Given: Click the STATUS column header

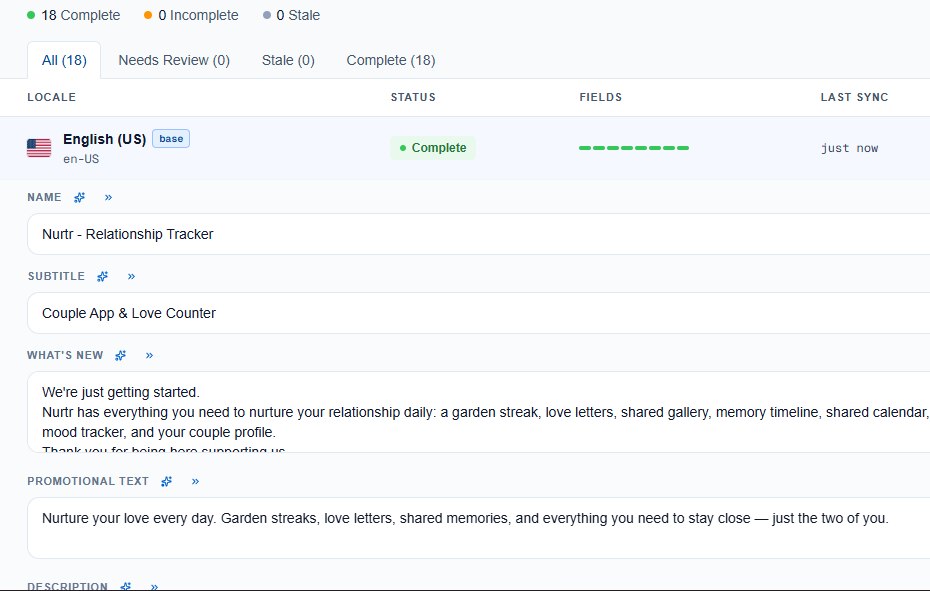Looking at the screenshot, I should point(413,97).
